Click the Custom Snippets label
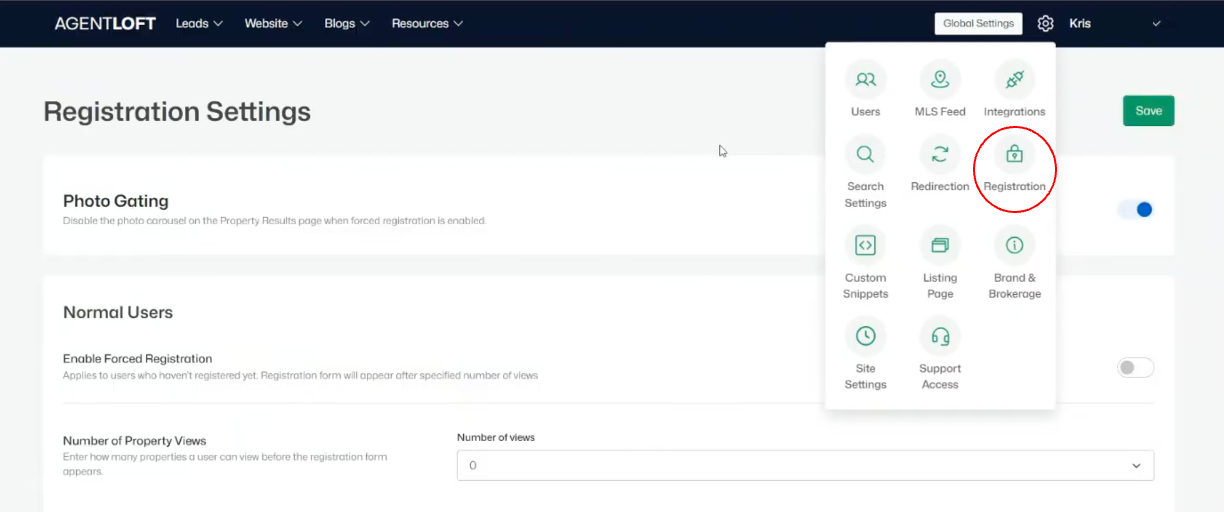Viewport: 1224px width, 512px height. (865, 286)
